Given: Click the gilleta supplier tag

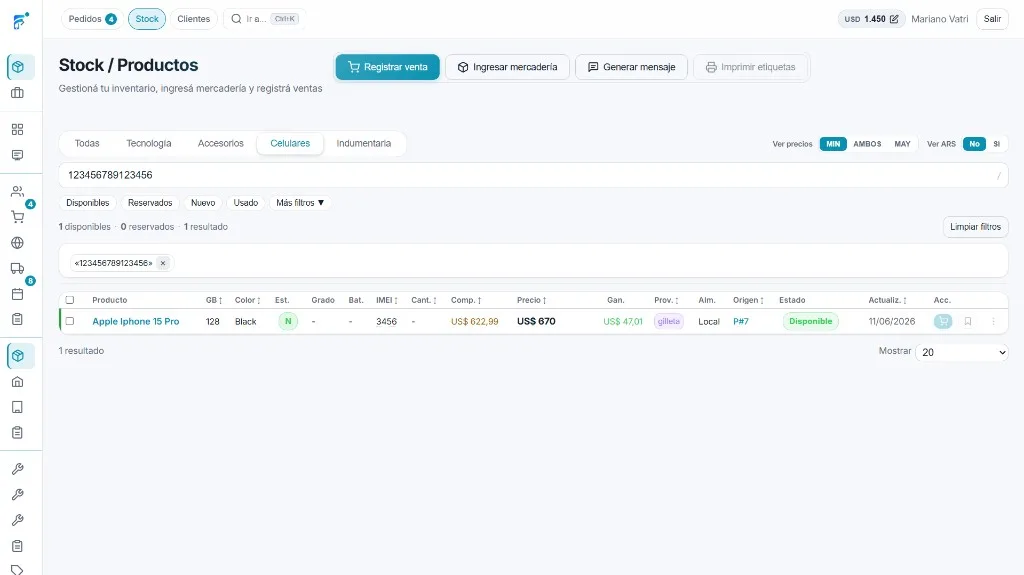Looking at the screenshot, I should (x=669, y=321).
